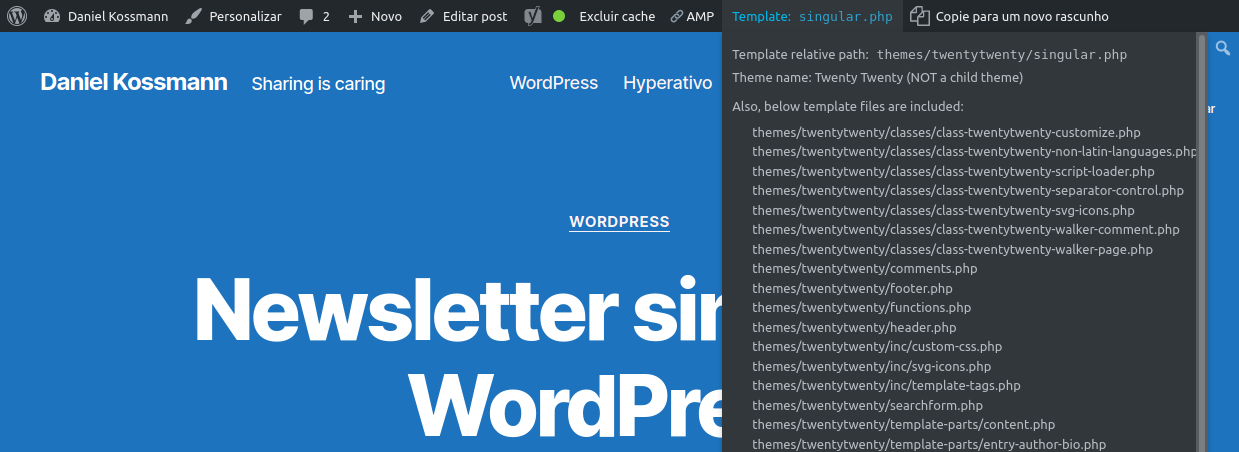Click the Theme name: Twenty Twenty line
Image resolution: width=1239 pixels, height=452 pixels.
[877, 77]
